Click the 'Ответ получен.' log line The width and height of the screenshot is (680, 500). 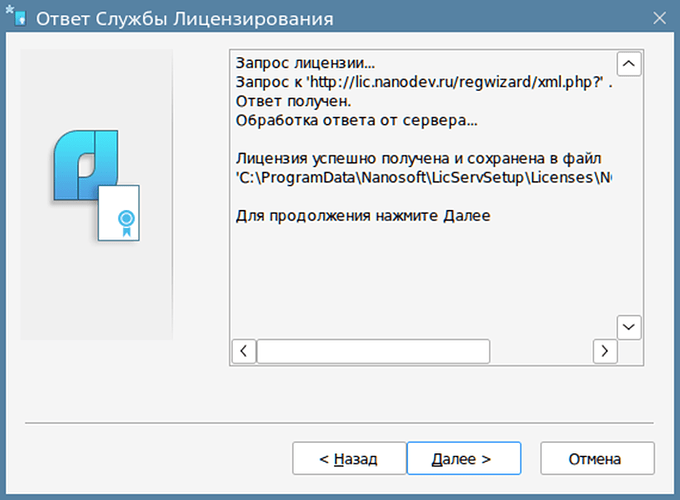(x=294, y=101)
